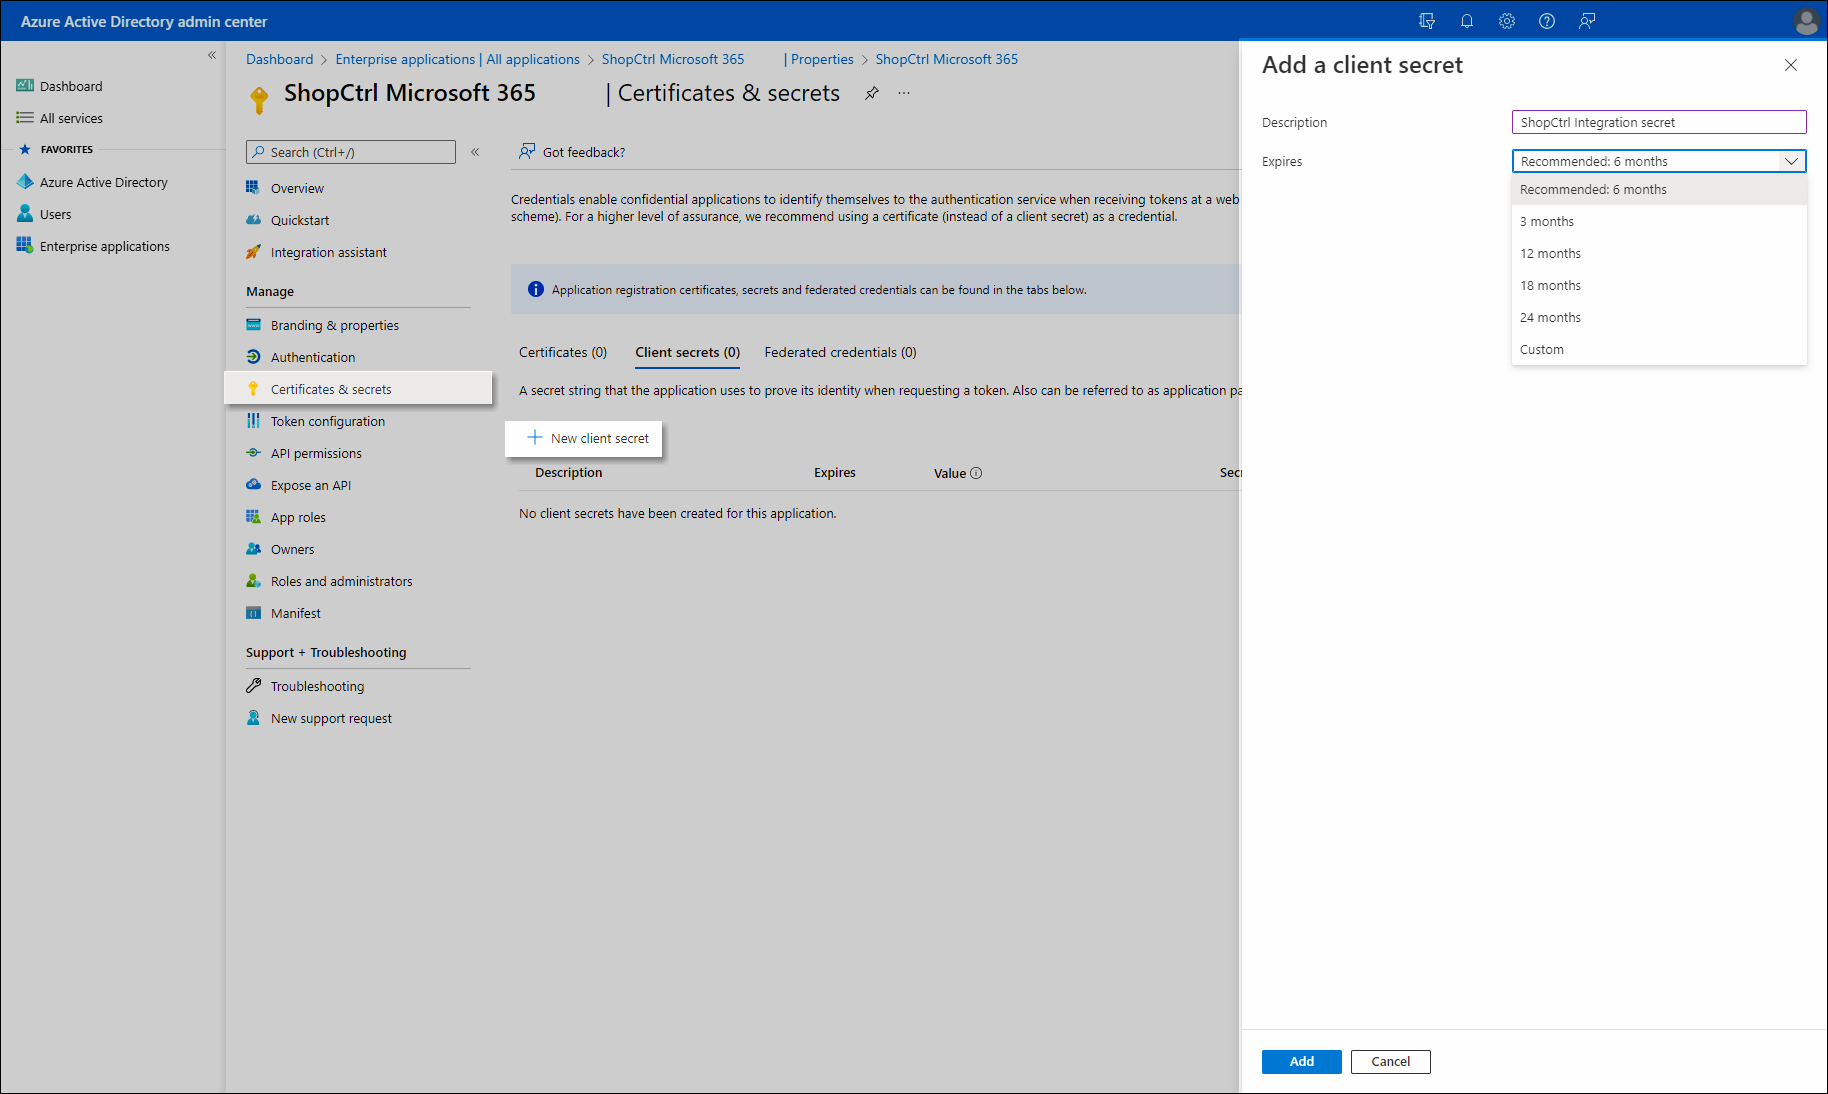
Task: Click the Description text field
Action: pyautogui.click(x=1659, y=122)
